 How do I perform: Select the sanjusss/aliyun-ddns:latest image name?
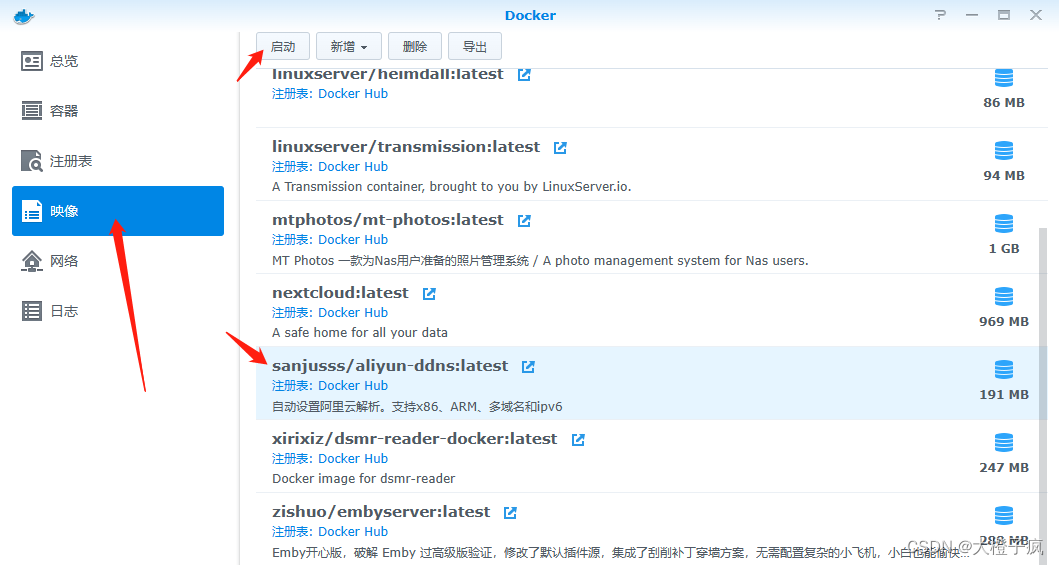point(390,366)
